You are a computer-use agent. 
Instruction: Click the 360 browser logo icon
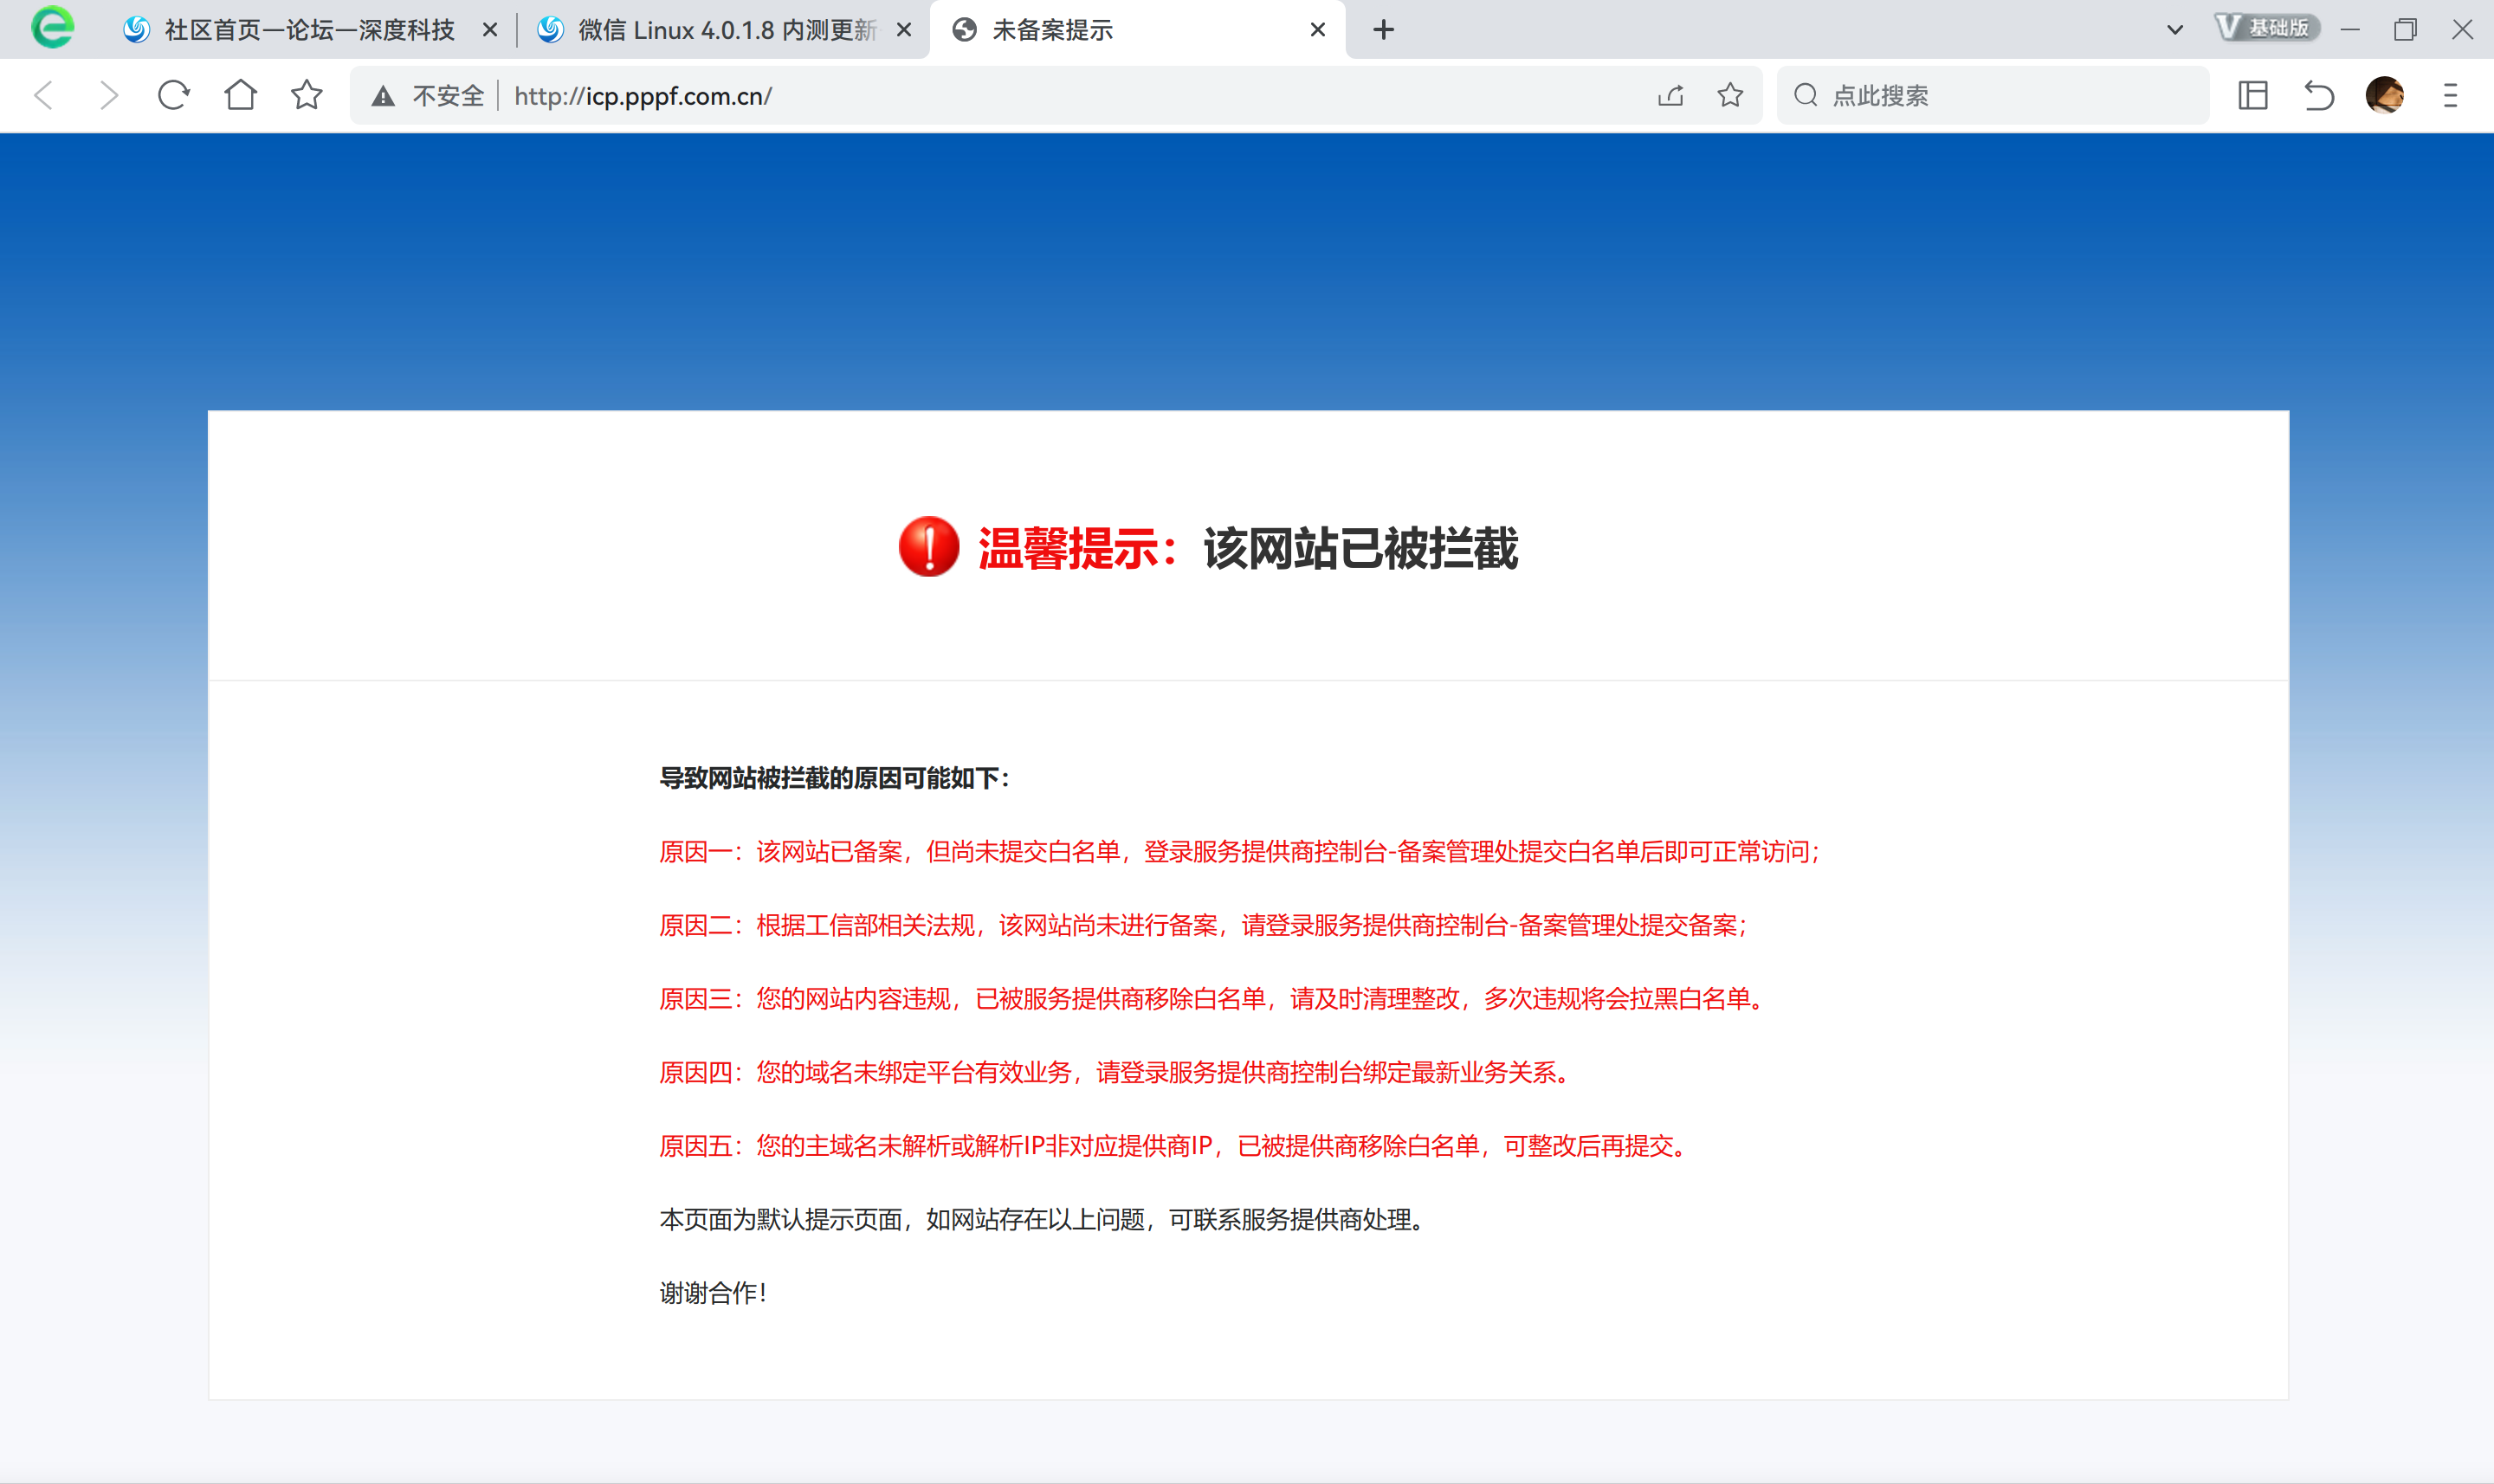pyautogui.click(x=52, y=28)
